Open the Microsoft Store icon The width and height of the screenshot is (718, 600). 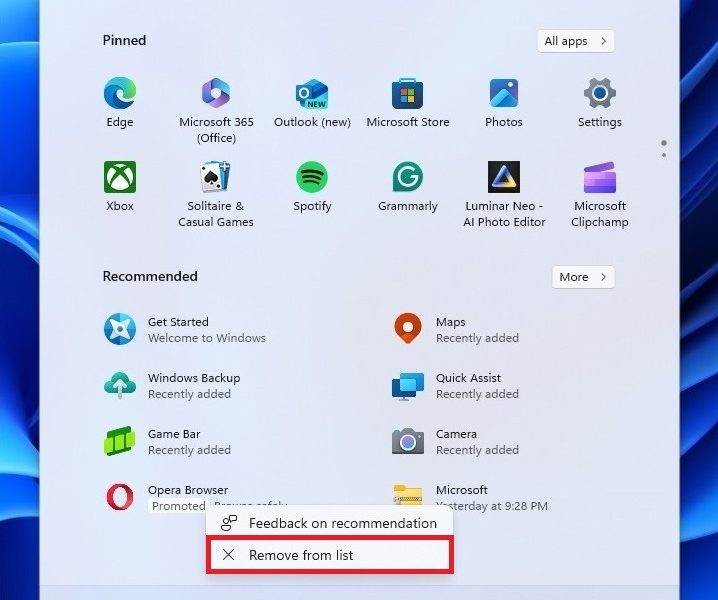coord(408,94)
